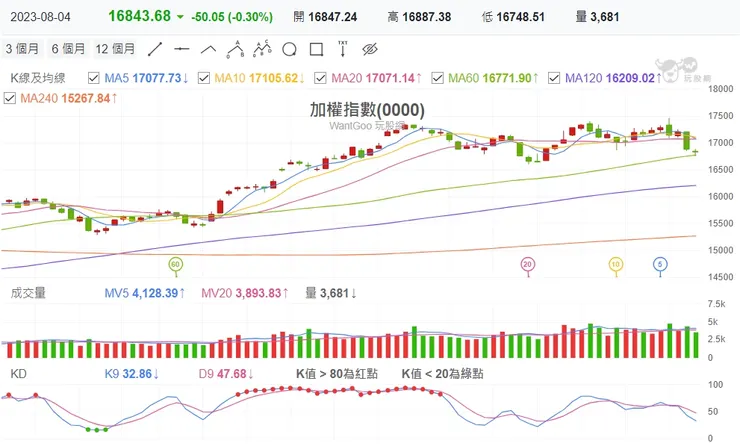Viewport: 740px width, 444px height.
Task: Choose the ABC wave pattern tool
Action: pos(235,48)
